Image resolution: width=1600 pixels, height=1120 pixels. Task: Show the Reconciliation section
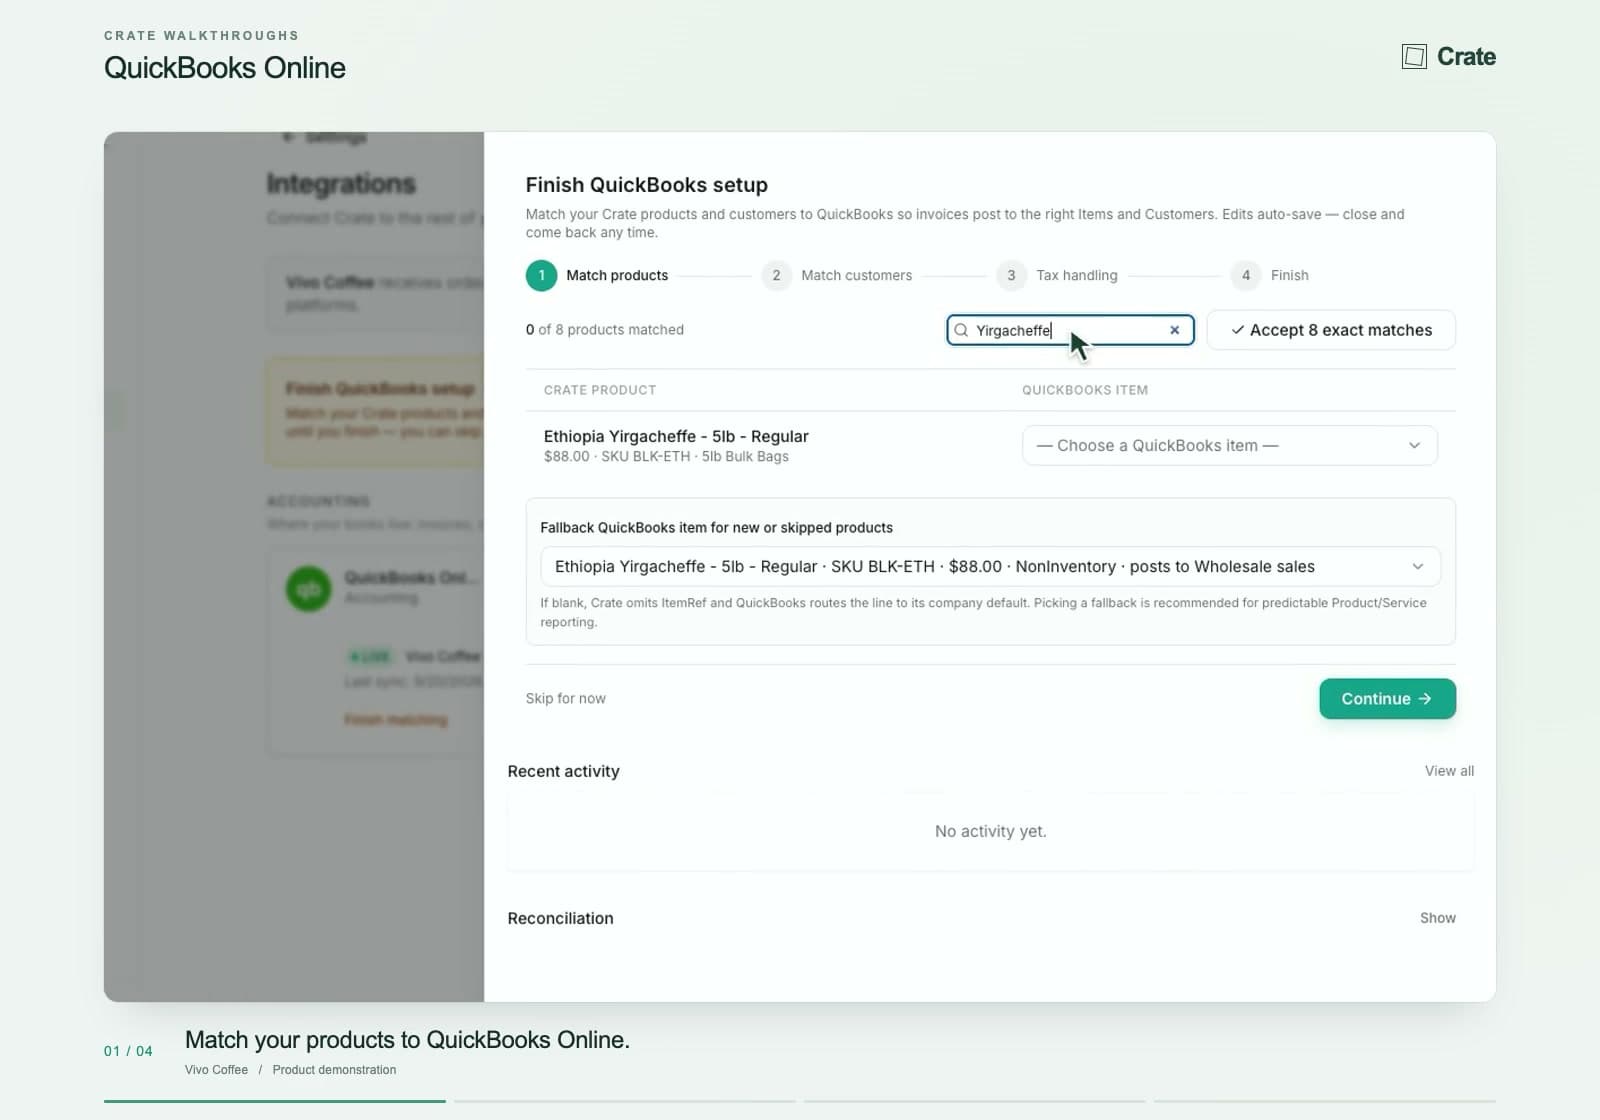pos(1438,918)
